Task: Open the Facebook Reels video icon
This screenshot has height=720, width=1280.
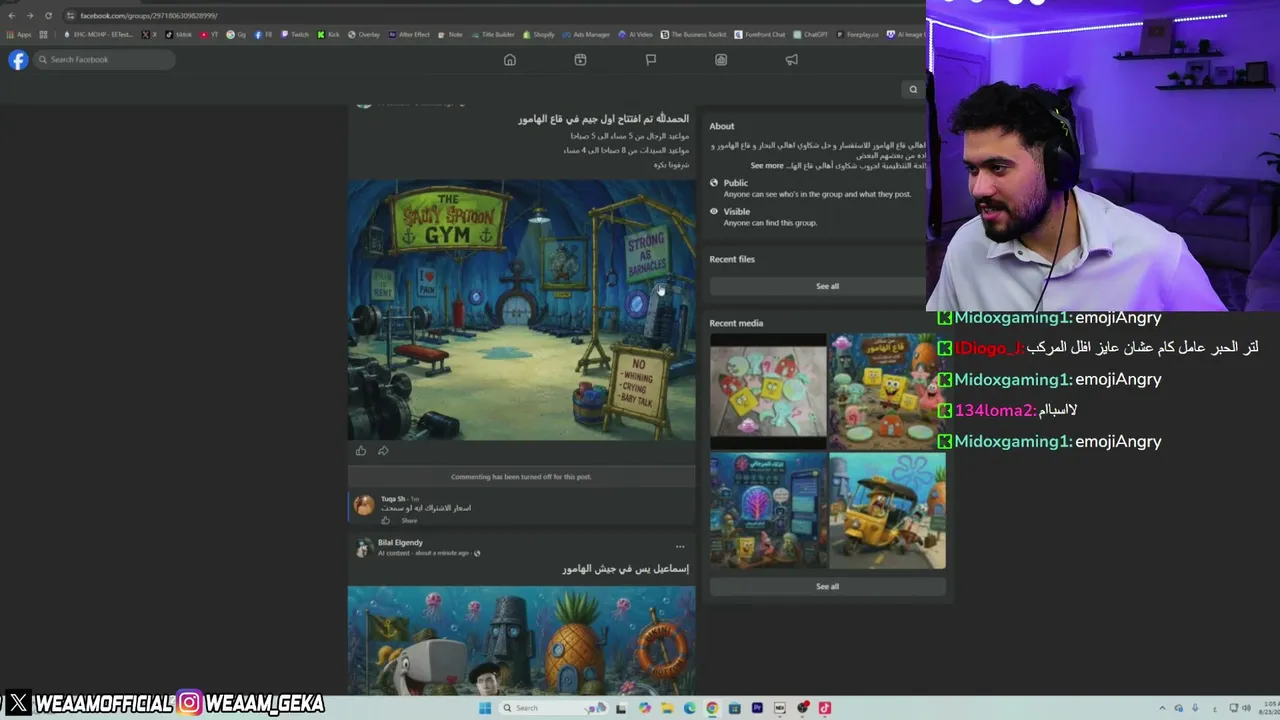Action: click(580, 60)
